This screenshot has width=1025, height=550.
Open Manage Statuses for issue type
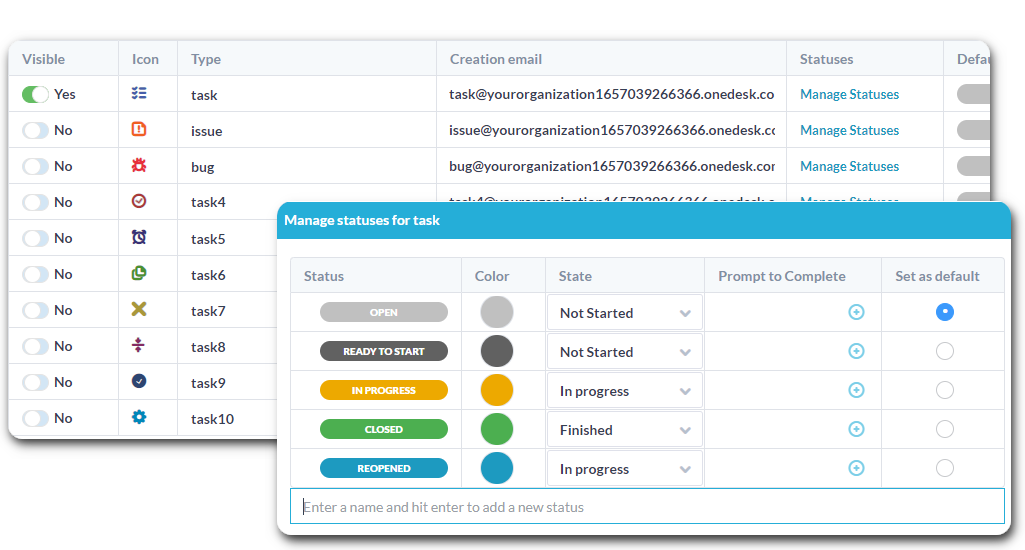coord(849,130)
